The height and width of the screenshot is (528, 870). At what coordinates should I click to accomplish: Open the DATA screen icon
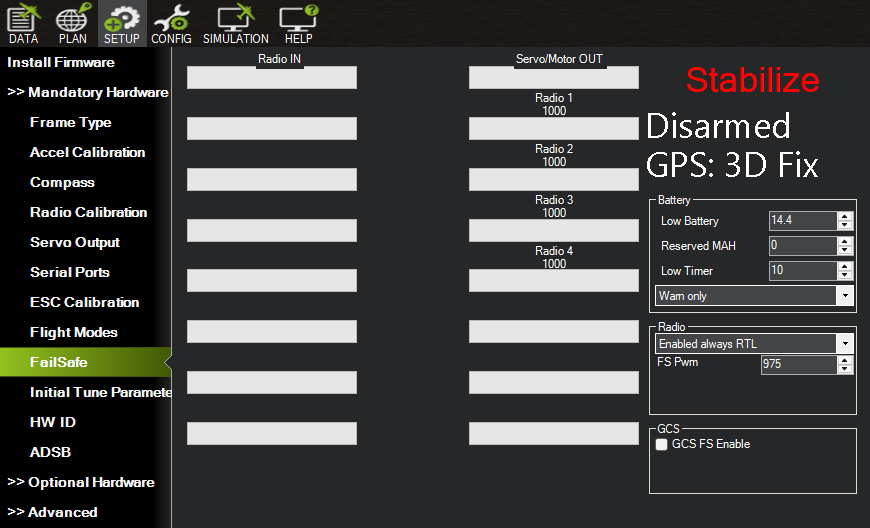pyautogui.click(x=23, y=23)
